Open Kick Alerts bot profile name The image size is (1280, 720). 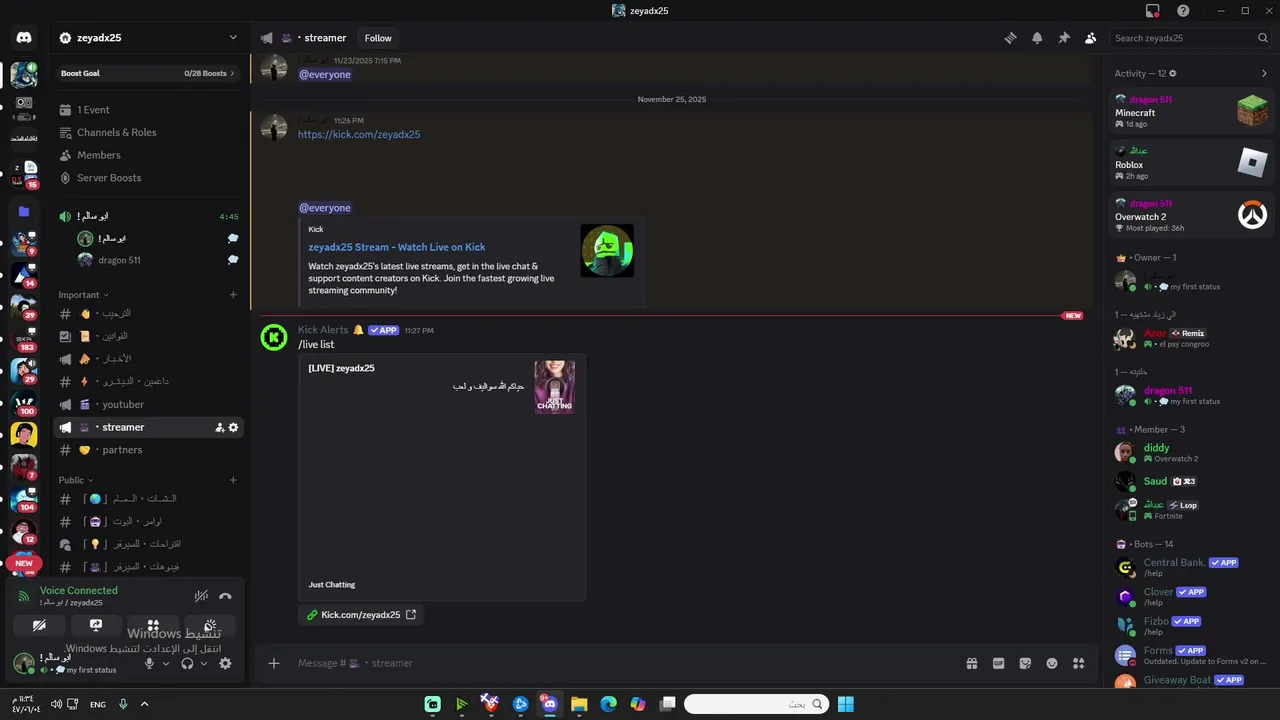pos(323,330)
